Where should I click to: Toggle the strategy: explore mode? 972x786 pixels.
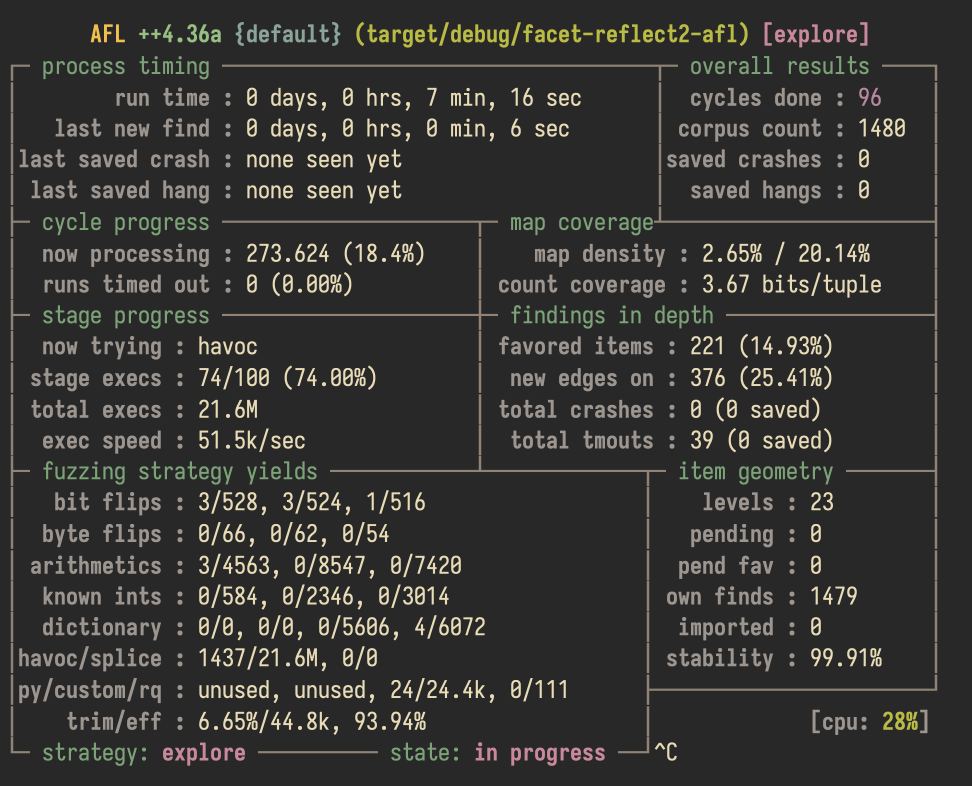(x=146, y=751)
